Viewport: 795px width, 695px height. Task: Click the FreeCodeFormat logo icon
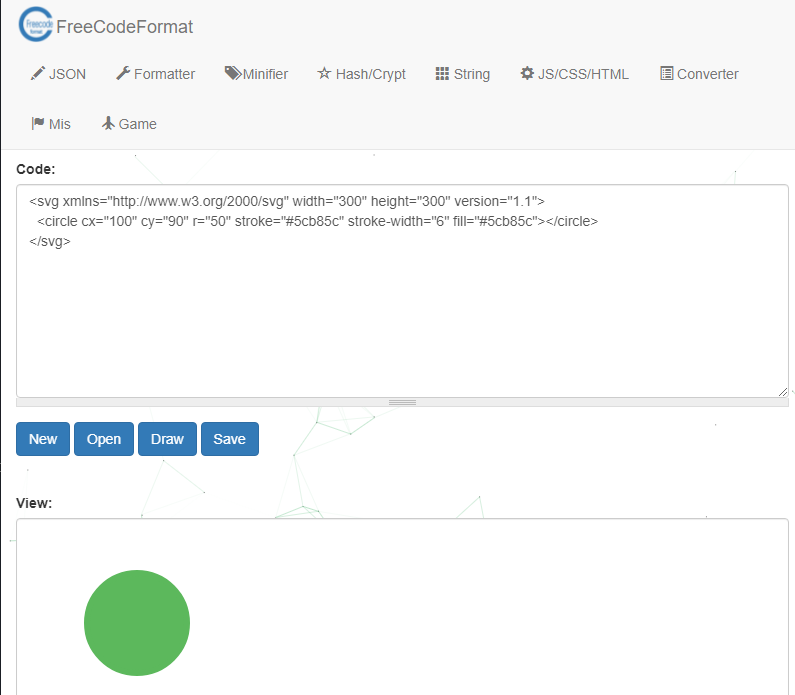pyautogui.click(x=36, y=24)
